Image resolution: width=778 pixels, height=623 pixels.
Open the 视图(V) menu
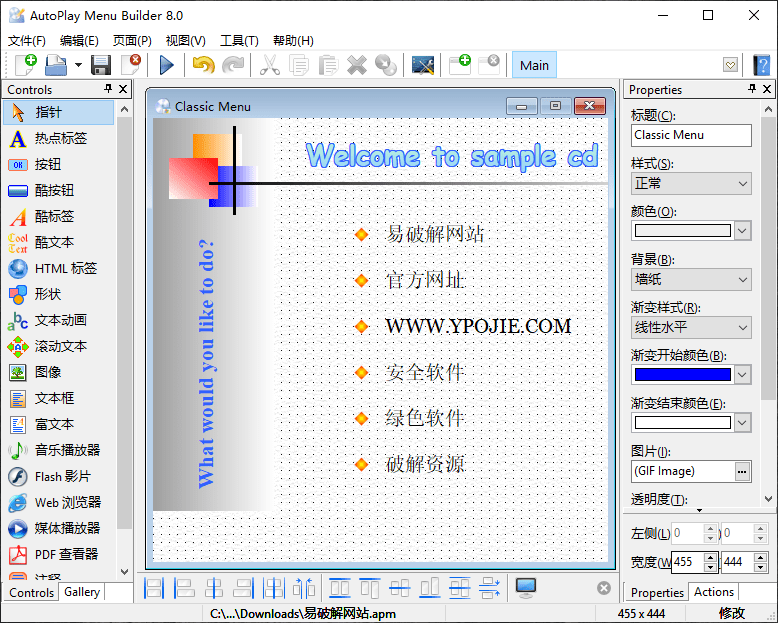(186, 41)
